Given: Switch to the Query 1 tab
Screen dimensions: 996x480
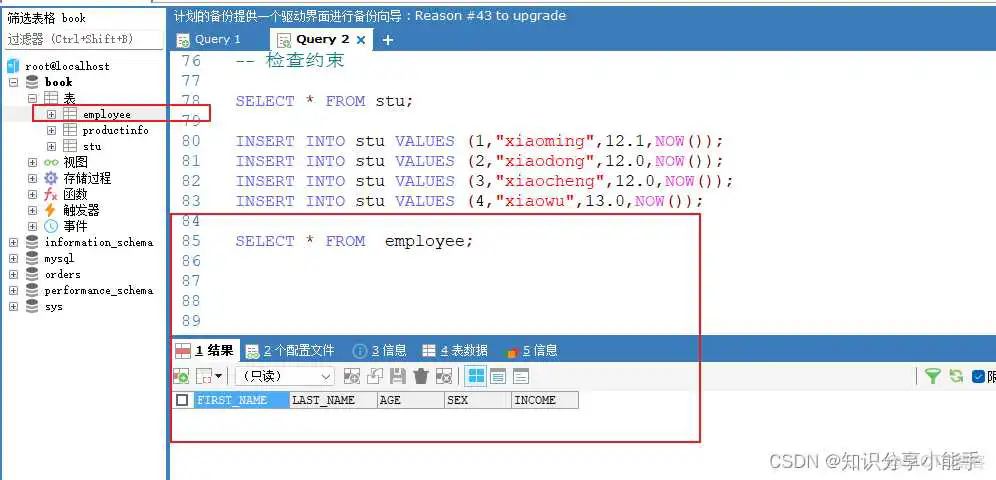Looking at the screenshot, I should point(209,39).
